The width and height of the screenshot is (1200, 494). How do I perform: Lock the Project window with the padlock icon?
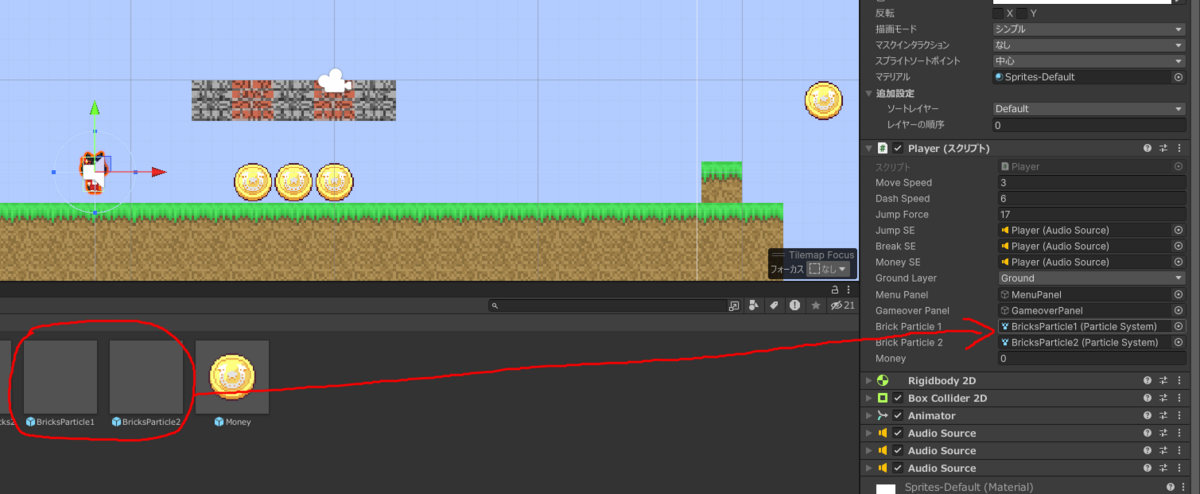click(x=835, y=289)
